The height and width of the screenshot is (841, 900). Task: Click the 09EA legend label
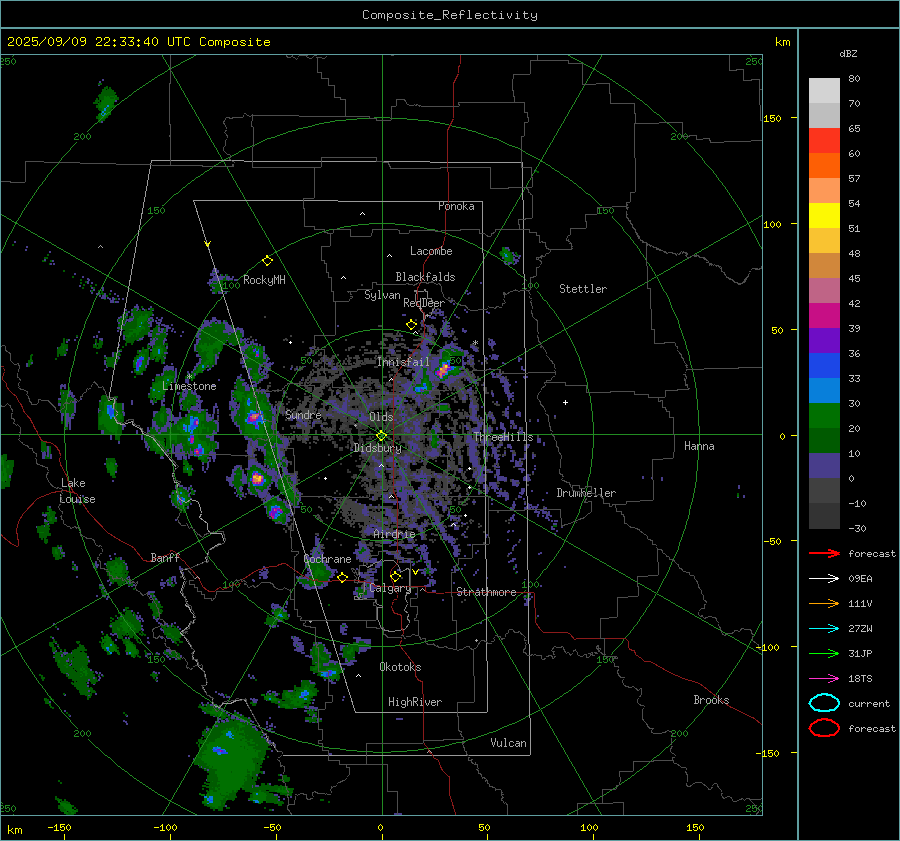pyautogui.click(x=860, y=579)
